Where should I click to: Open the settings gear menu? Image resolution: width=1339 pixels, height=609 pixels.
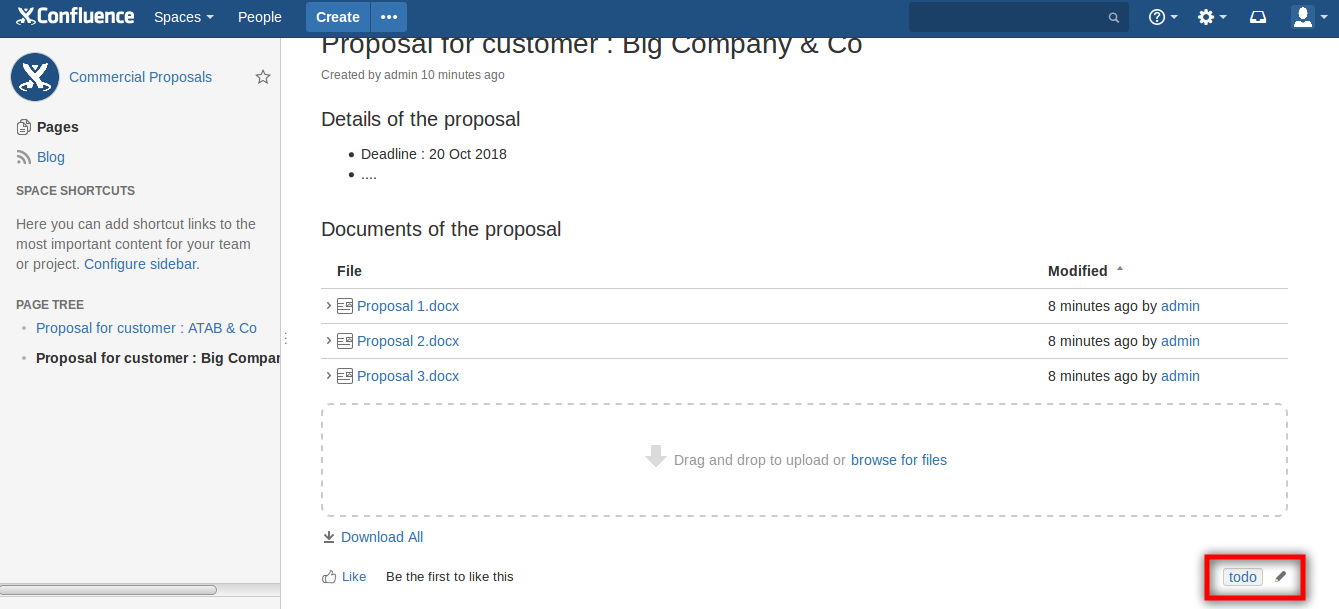tap(1211, 17)
